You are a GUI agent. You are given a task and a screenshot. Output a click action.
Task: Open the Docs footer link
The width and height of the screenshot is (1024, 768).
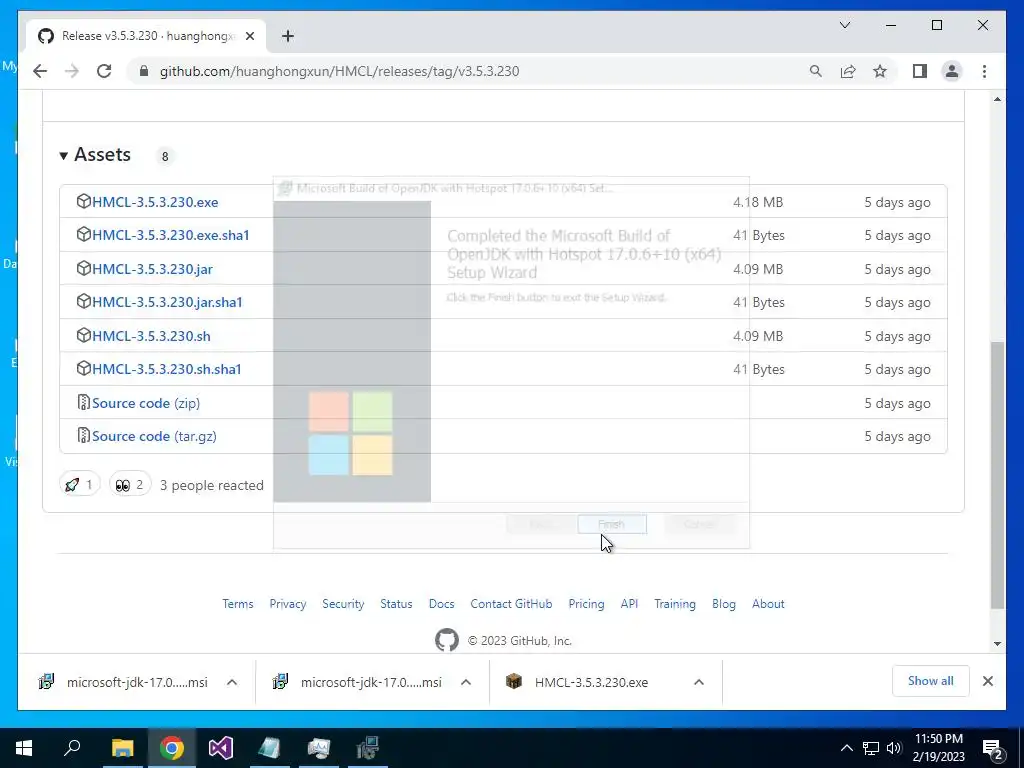(441, 604)
